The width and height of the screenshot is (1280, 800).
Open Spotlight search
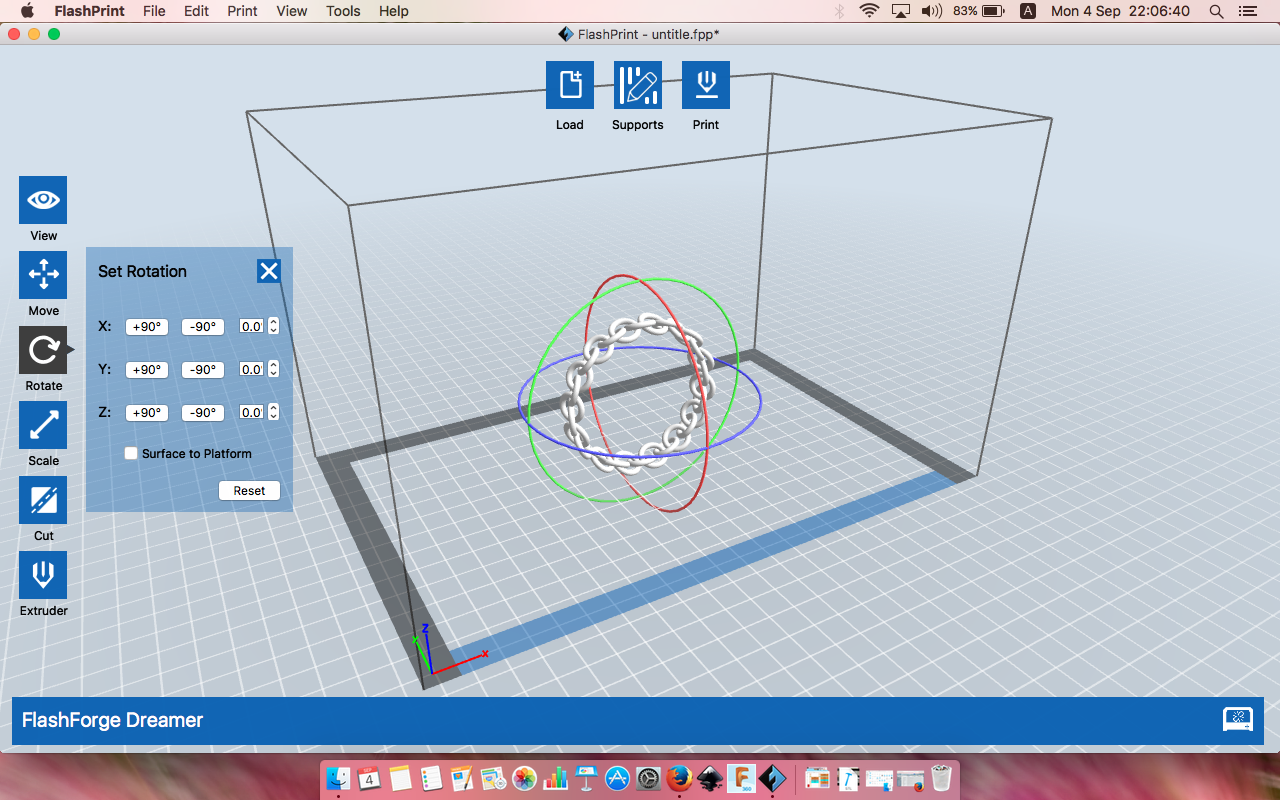(1216, 11)
